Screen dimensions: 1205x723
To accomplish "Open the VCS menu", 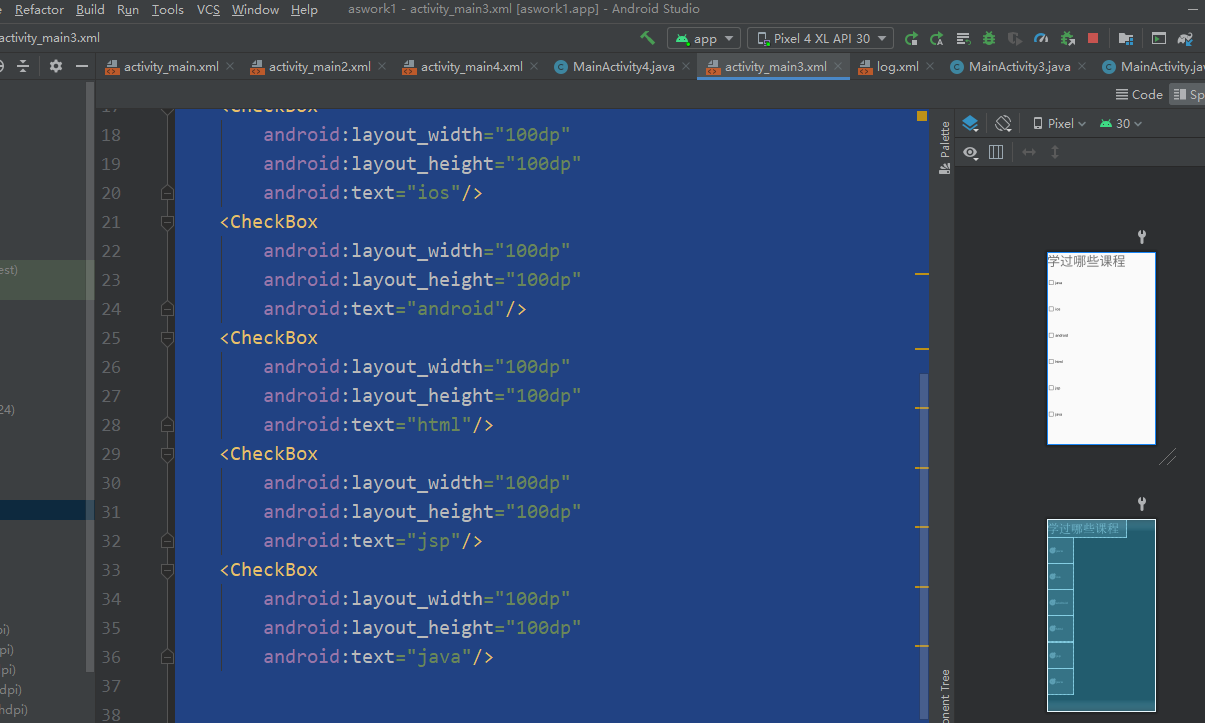I will click(x=208, y=9).
